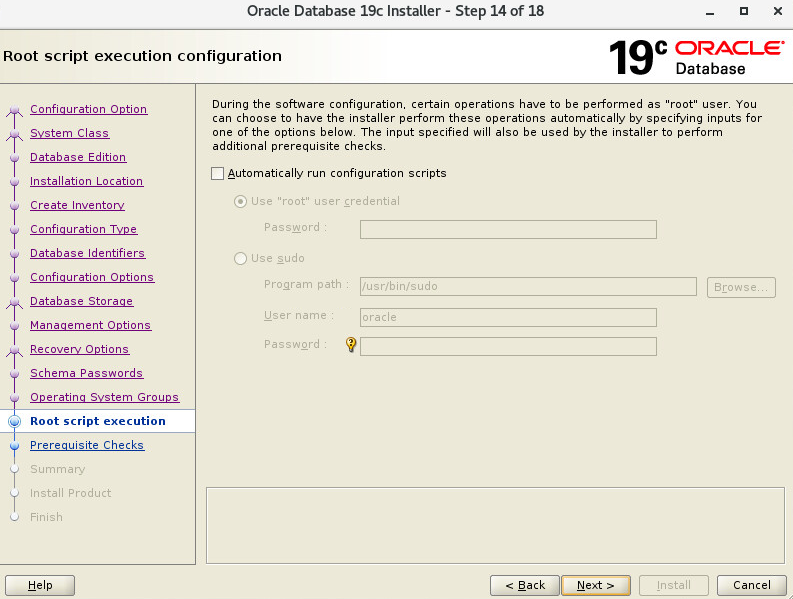Go to Management Options step
Screen dimensions: 793x599
(x=91, y=325)
